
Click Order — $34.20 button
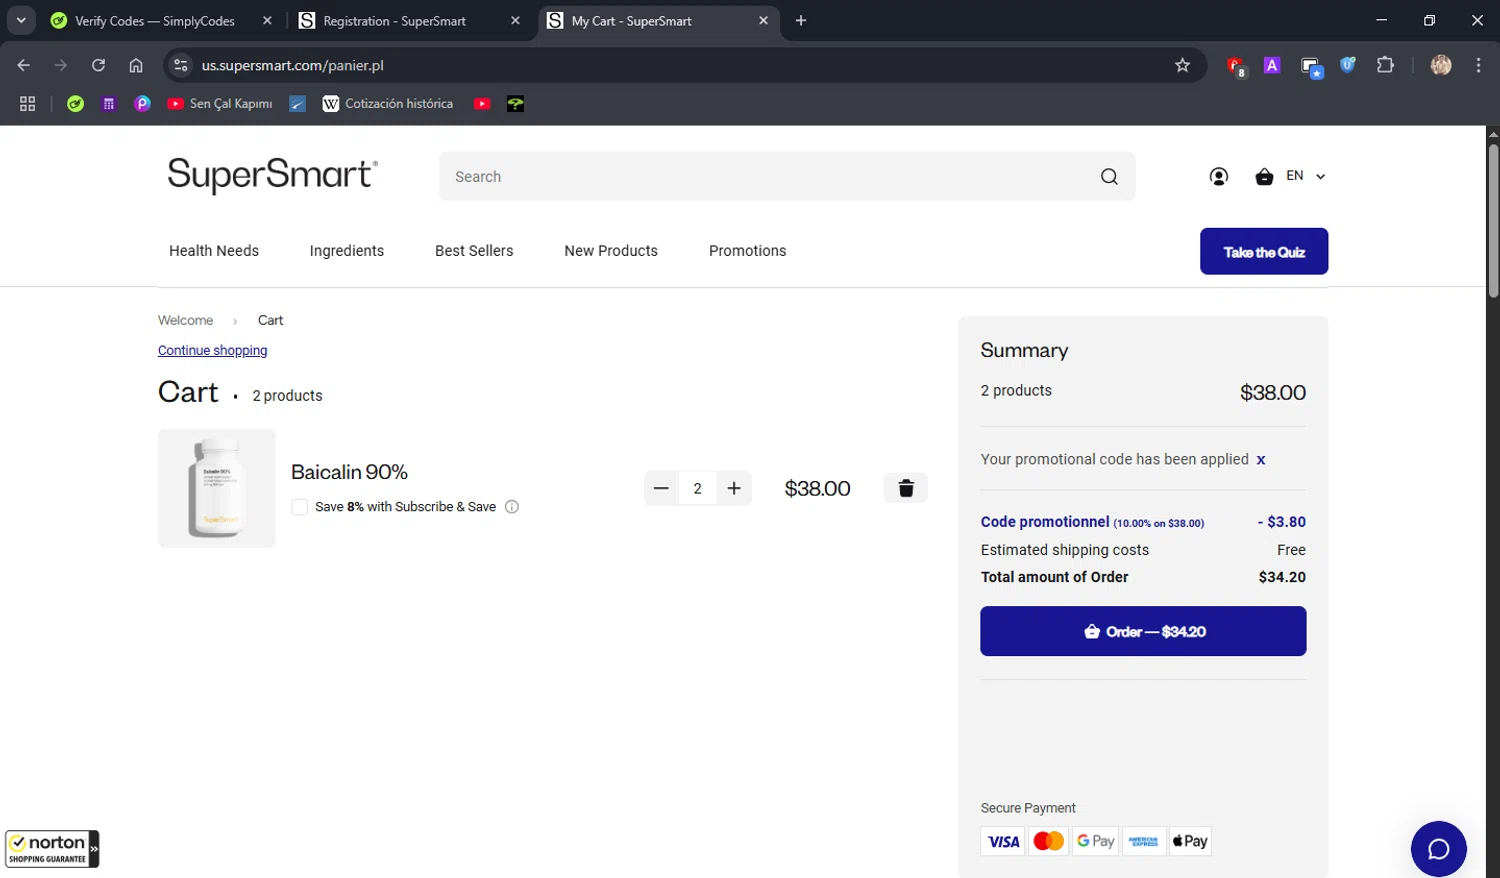1143,631
